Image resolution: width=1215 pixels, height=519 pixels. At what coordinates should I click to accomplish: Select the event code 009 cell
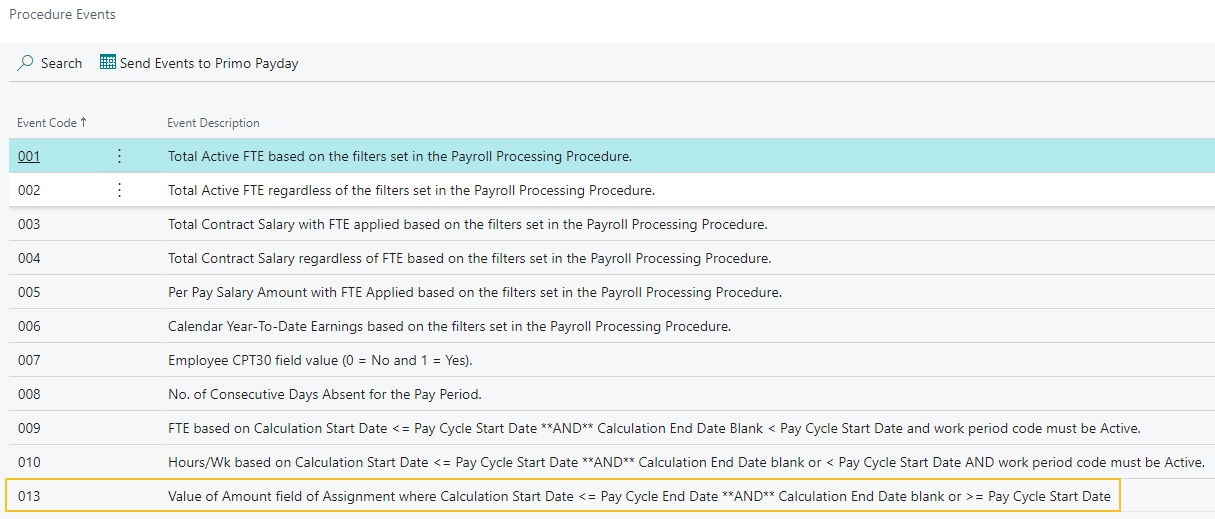point(29,428)
